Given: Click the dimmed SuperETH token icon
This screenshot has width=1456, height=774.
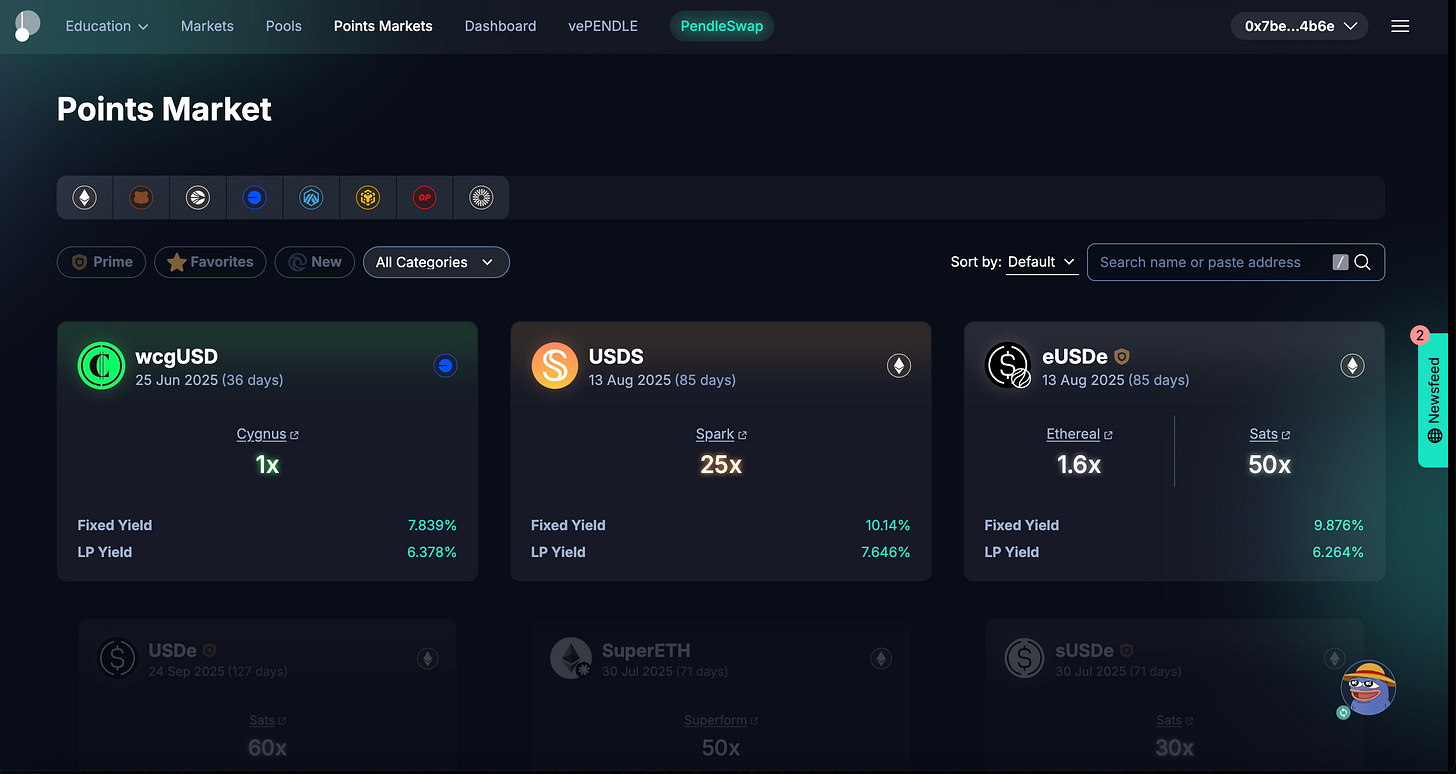Looking at the screenshot, I should tap(571, 658).
